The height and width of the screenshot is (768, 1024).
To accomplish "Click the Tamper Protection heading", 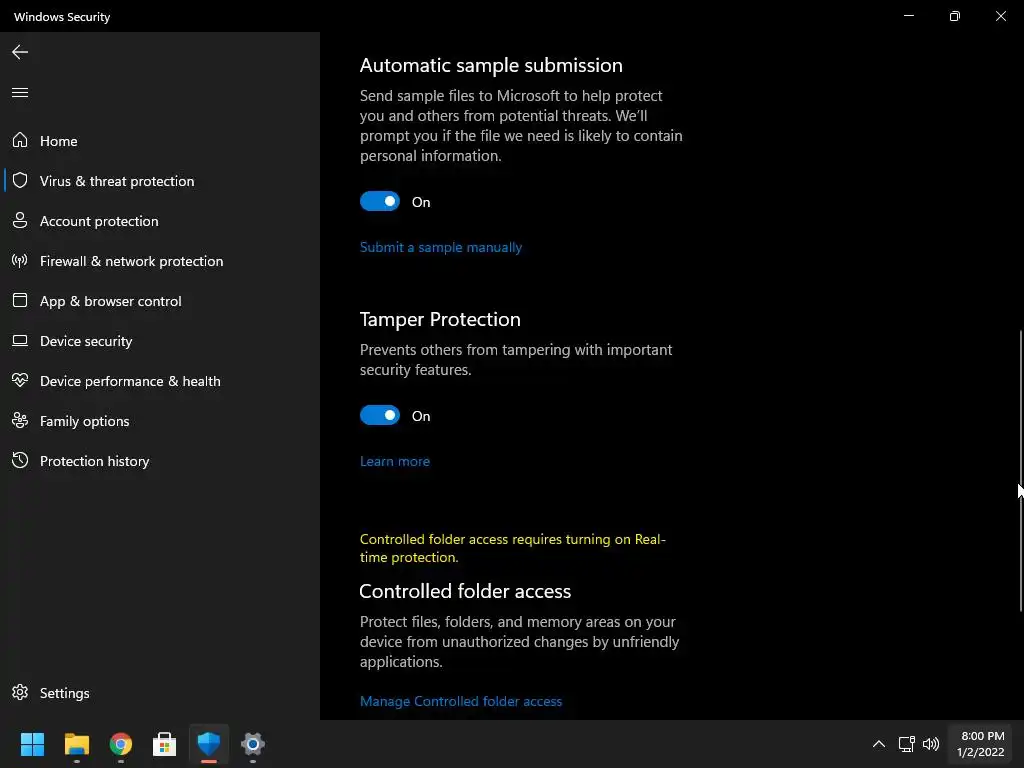I will [440, 319].
